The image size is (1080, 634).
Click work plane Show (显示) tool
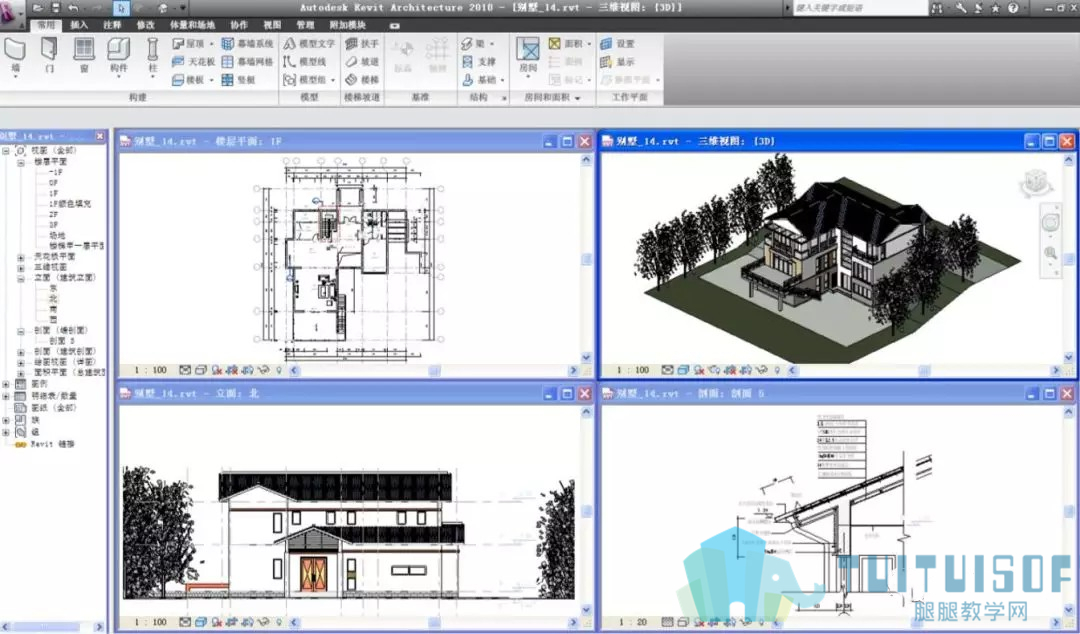point(618,61)
